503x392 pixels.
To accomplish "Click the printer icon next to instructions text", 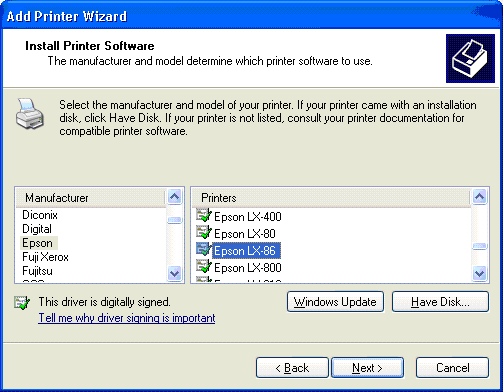I will coord(30,114).
